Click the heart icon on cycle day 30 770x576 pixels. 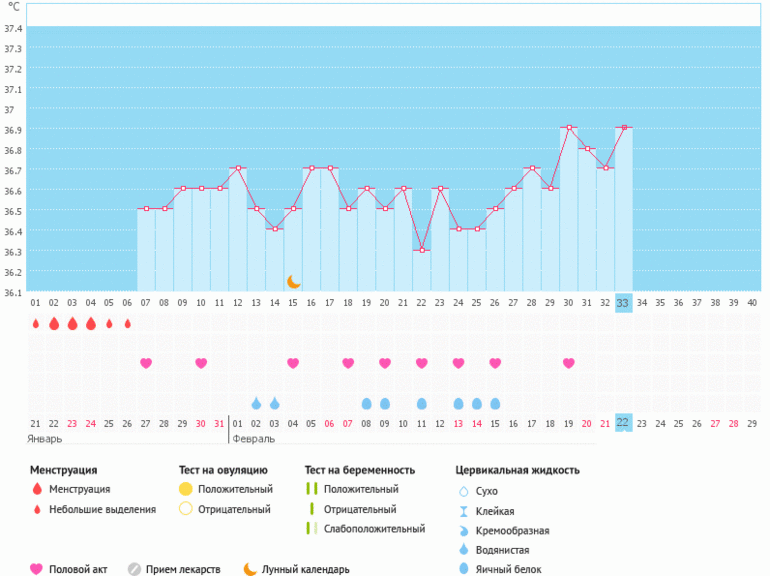click(568, 363)
